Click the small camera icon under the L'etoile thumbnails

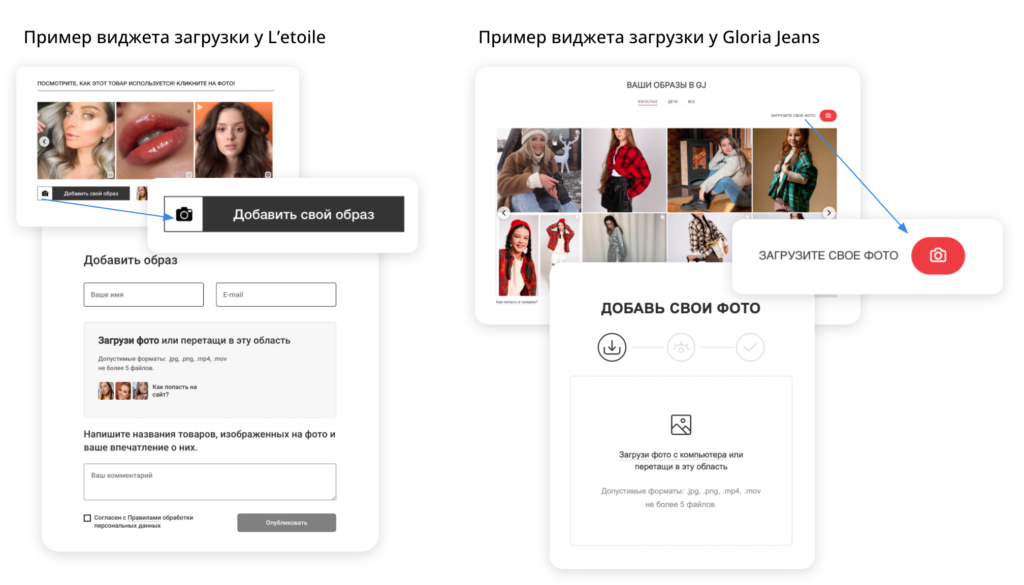pyautogui.click(x=45, y=193)
